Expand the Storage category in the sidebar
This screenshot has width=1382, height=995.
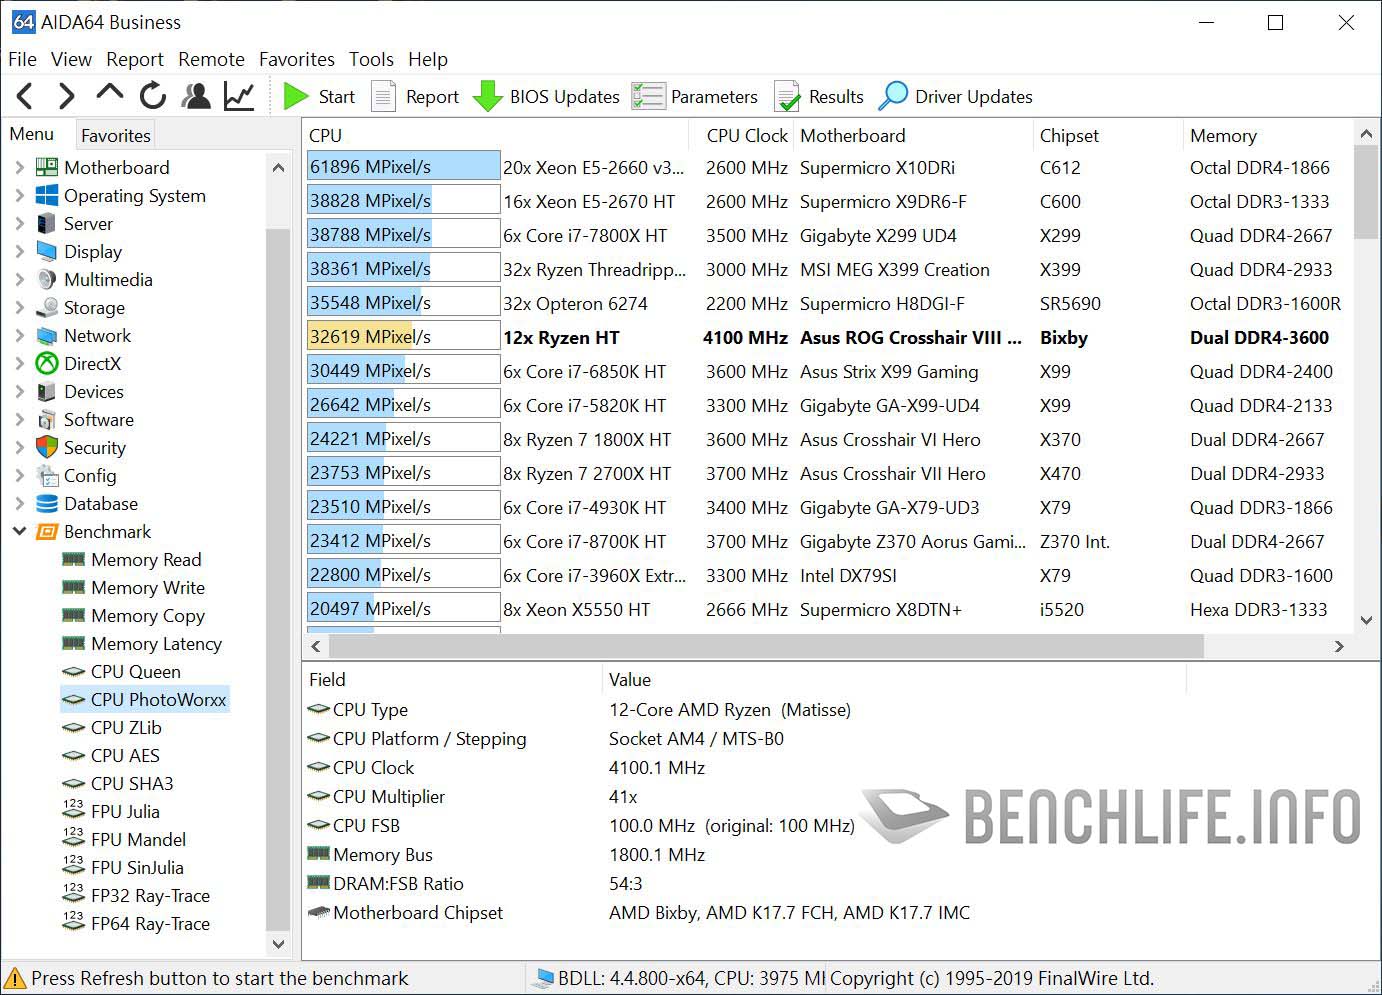tap(20, 307)
